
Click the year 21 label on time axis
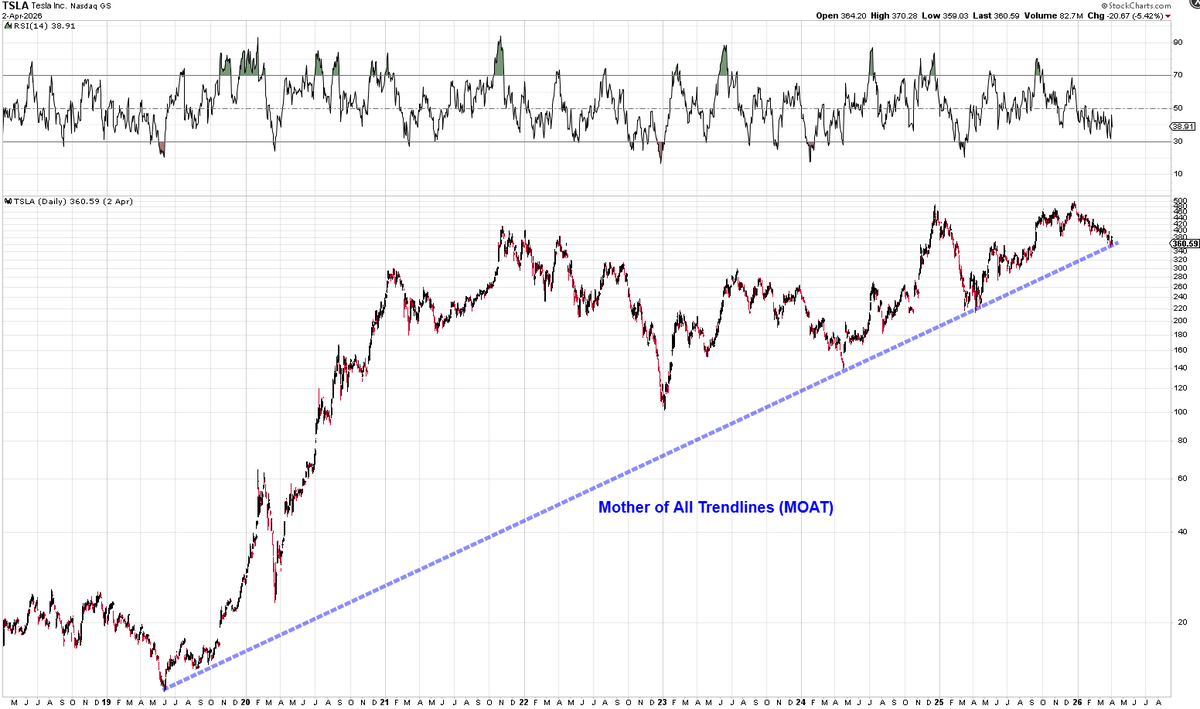pos(384,703)
